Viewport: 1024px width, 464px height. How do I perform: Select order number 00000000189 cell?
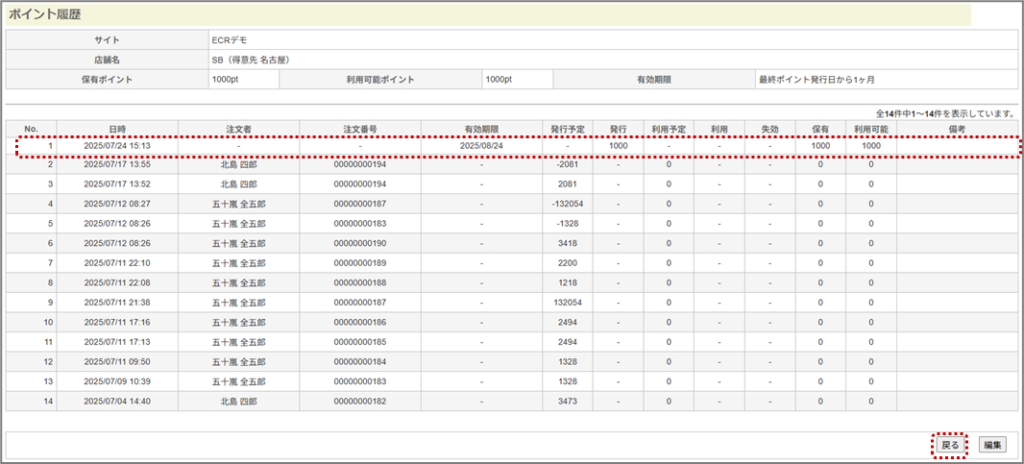[x=360, y=262]
